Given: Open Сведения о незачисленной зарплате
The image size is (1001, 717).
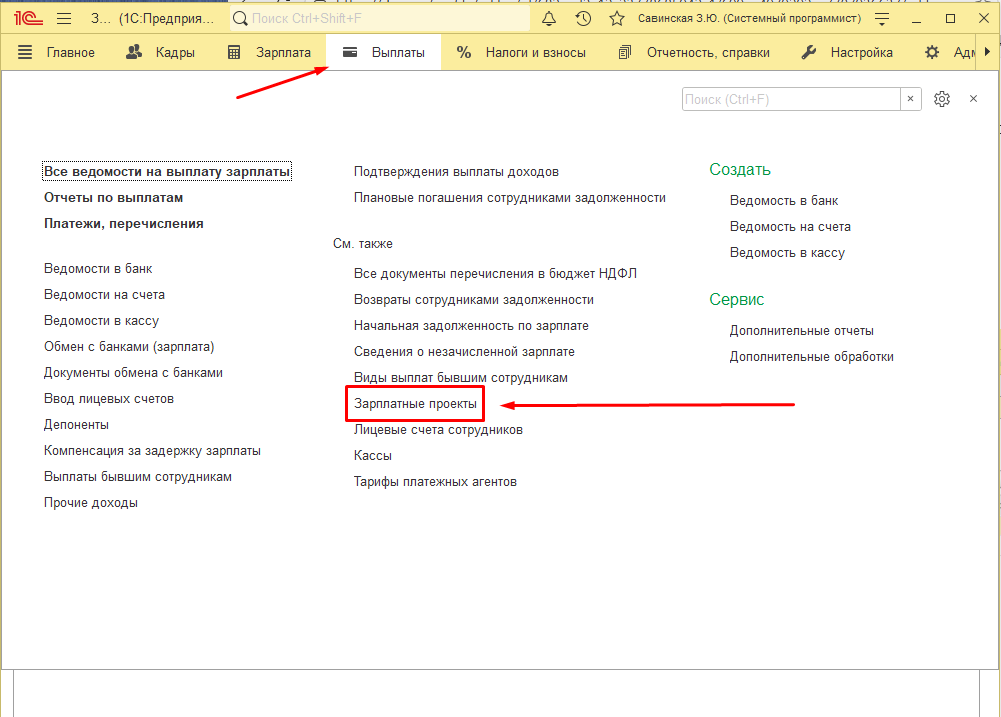Looking at the screenshot, I should tap(465, 352).
